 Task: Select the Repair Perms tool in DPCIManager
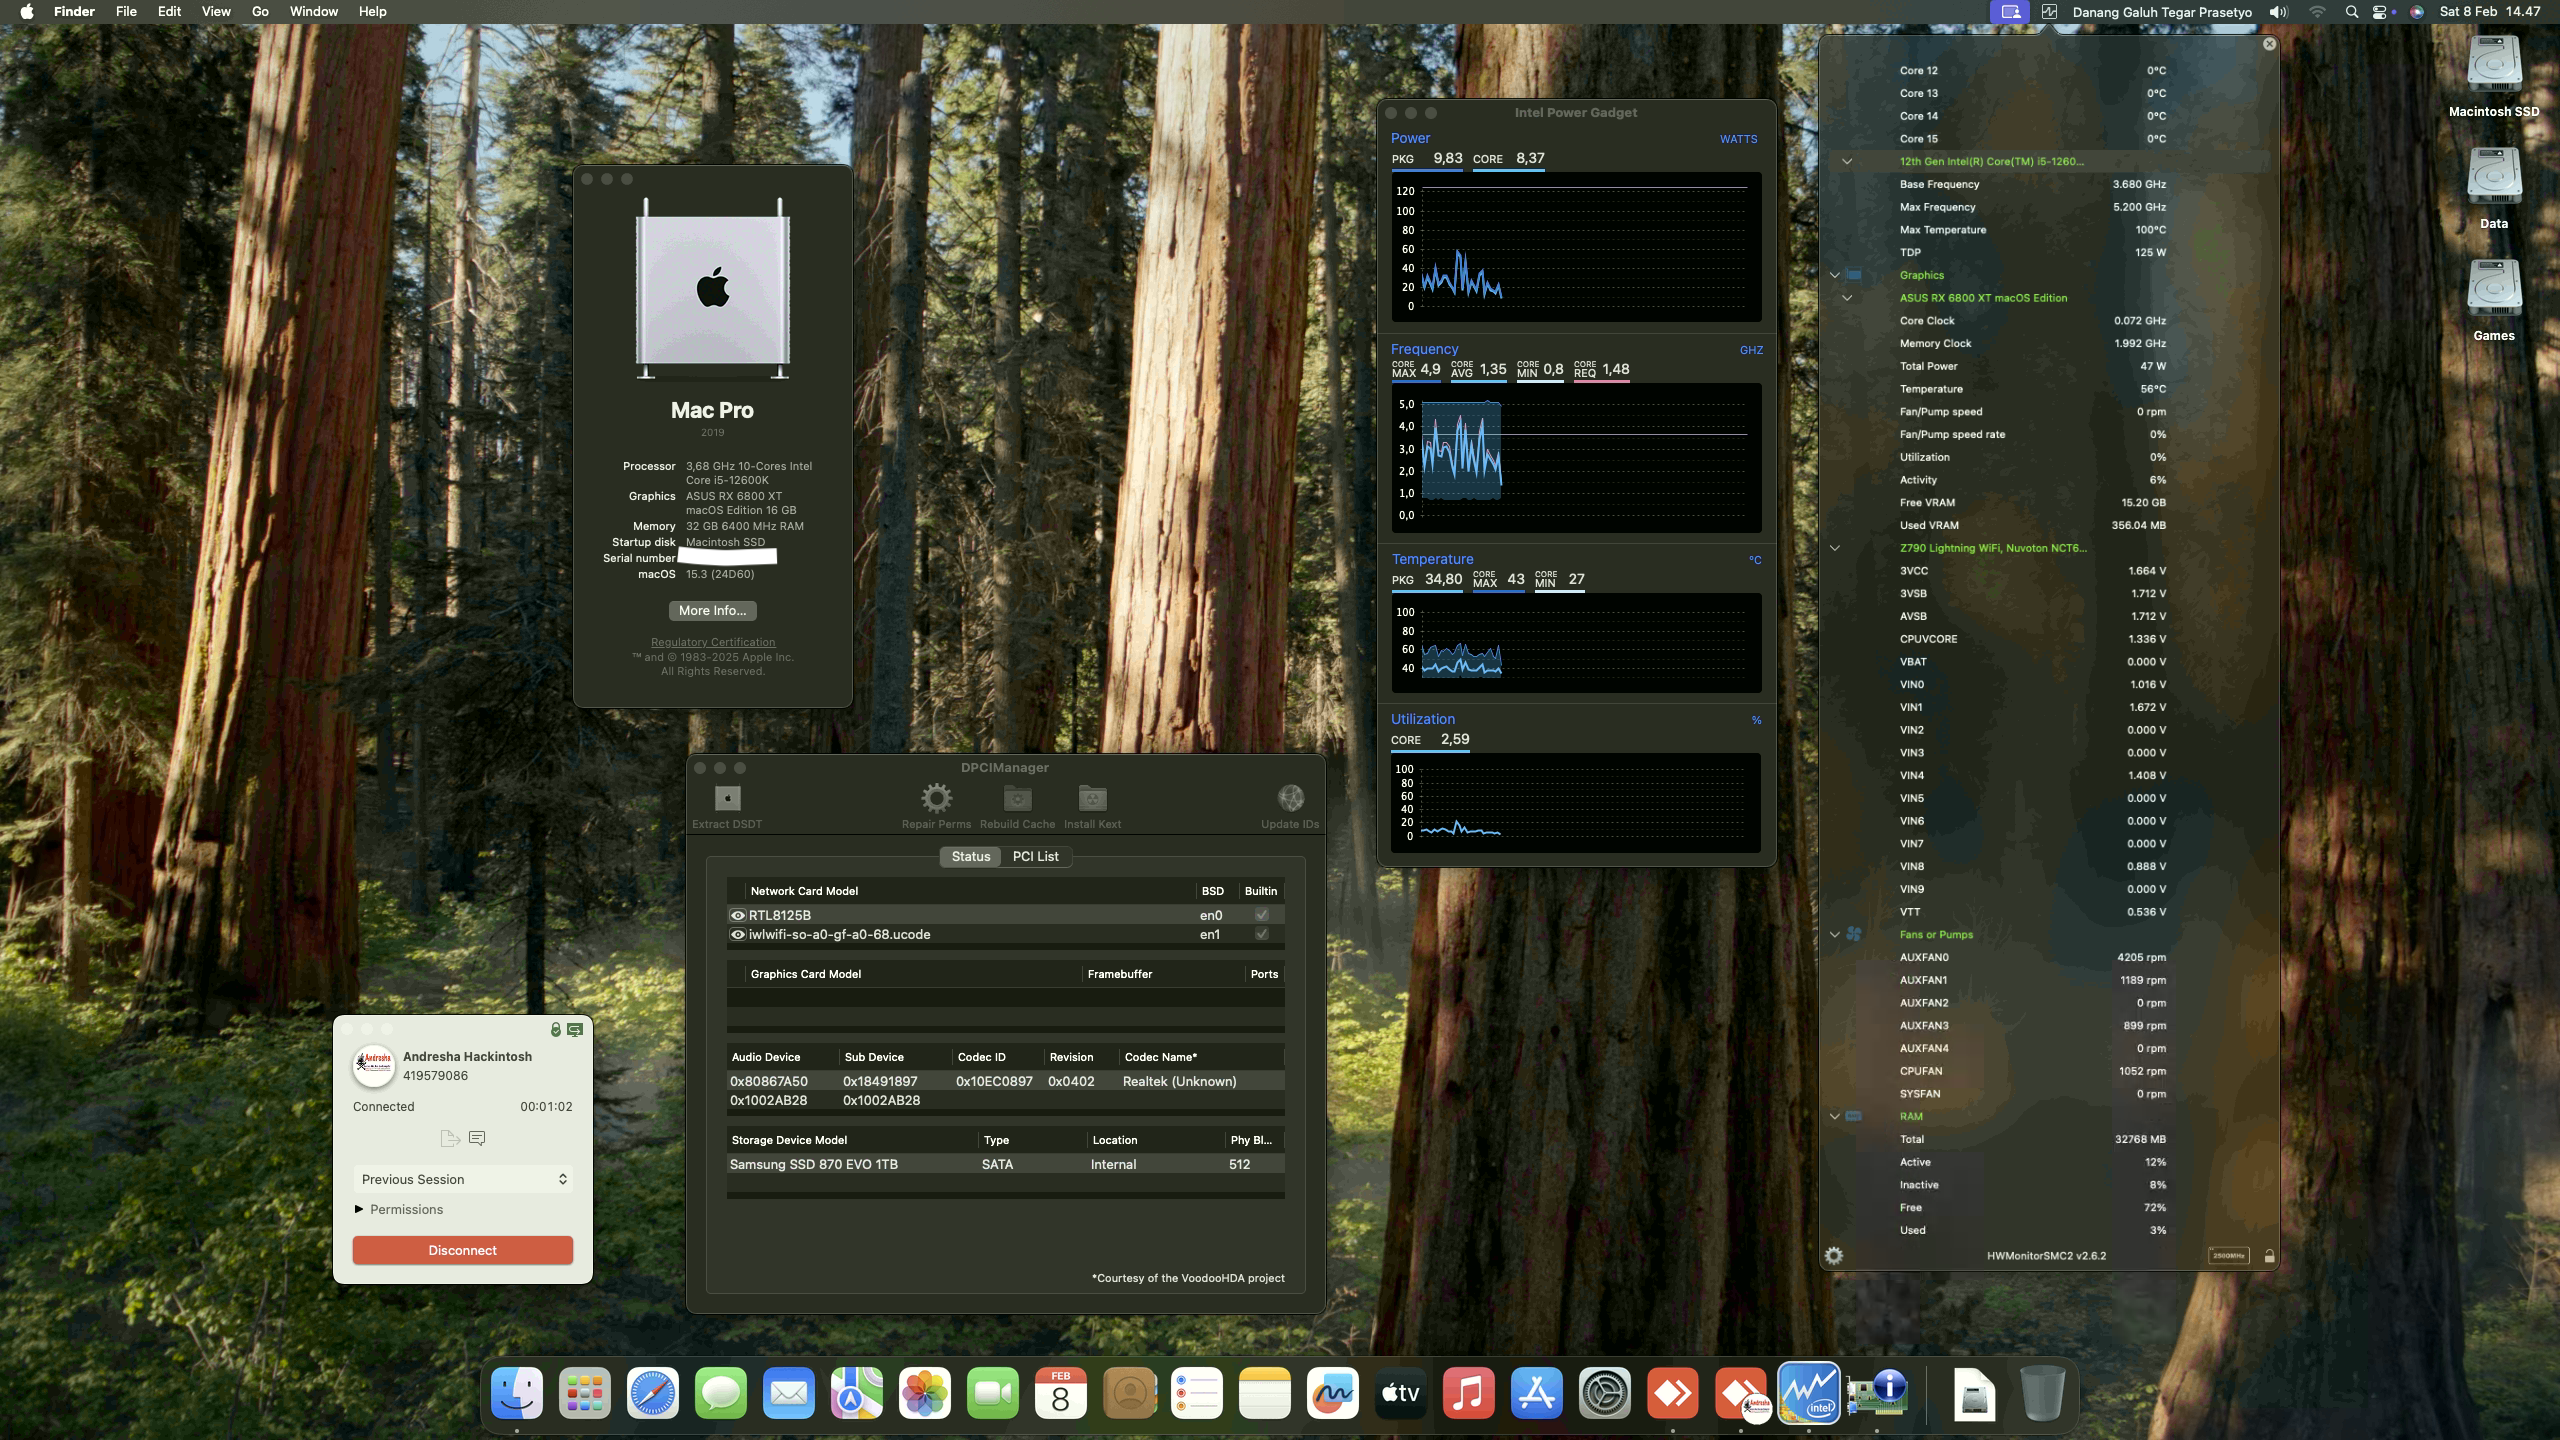pyautogui.click(x=936, y=797)
